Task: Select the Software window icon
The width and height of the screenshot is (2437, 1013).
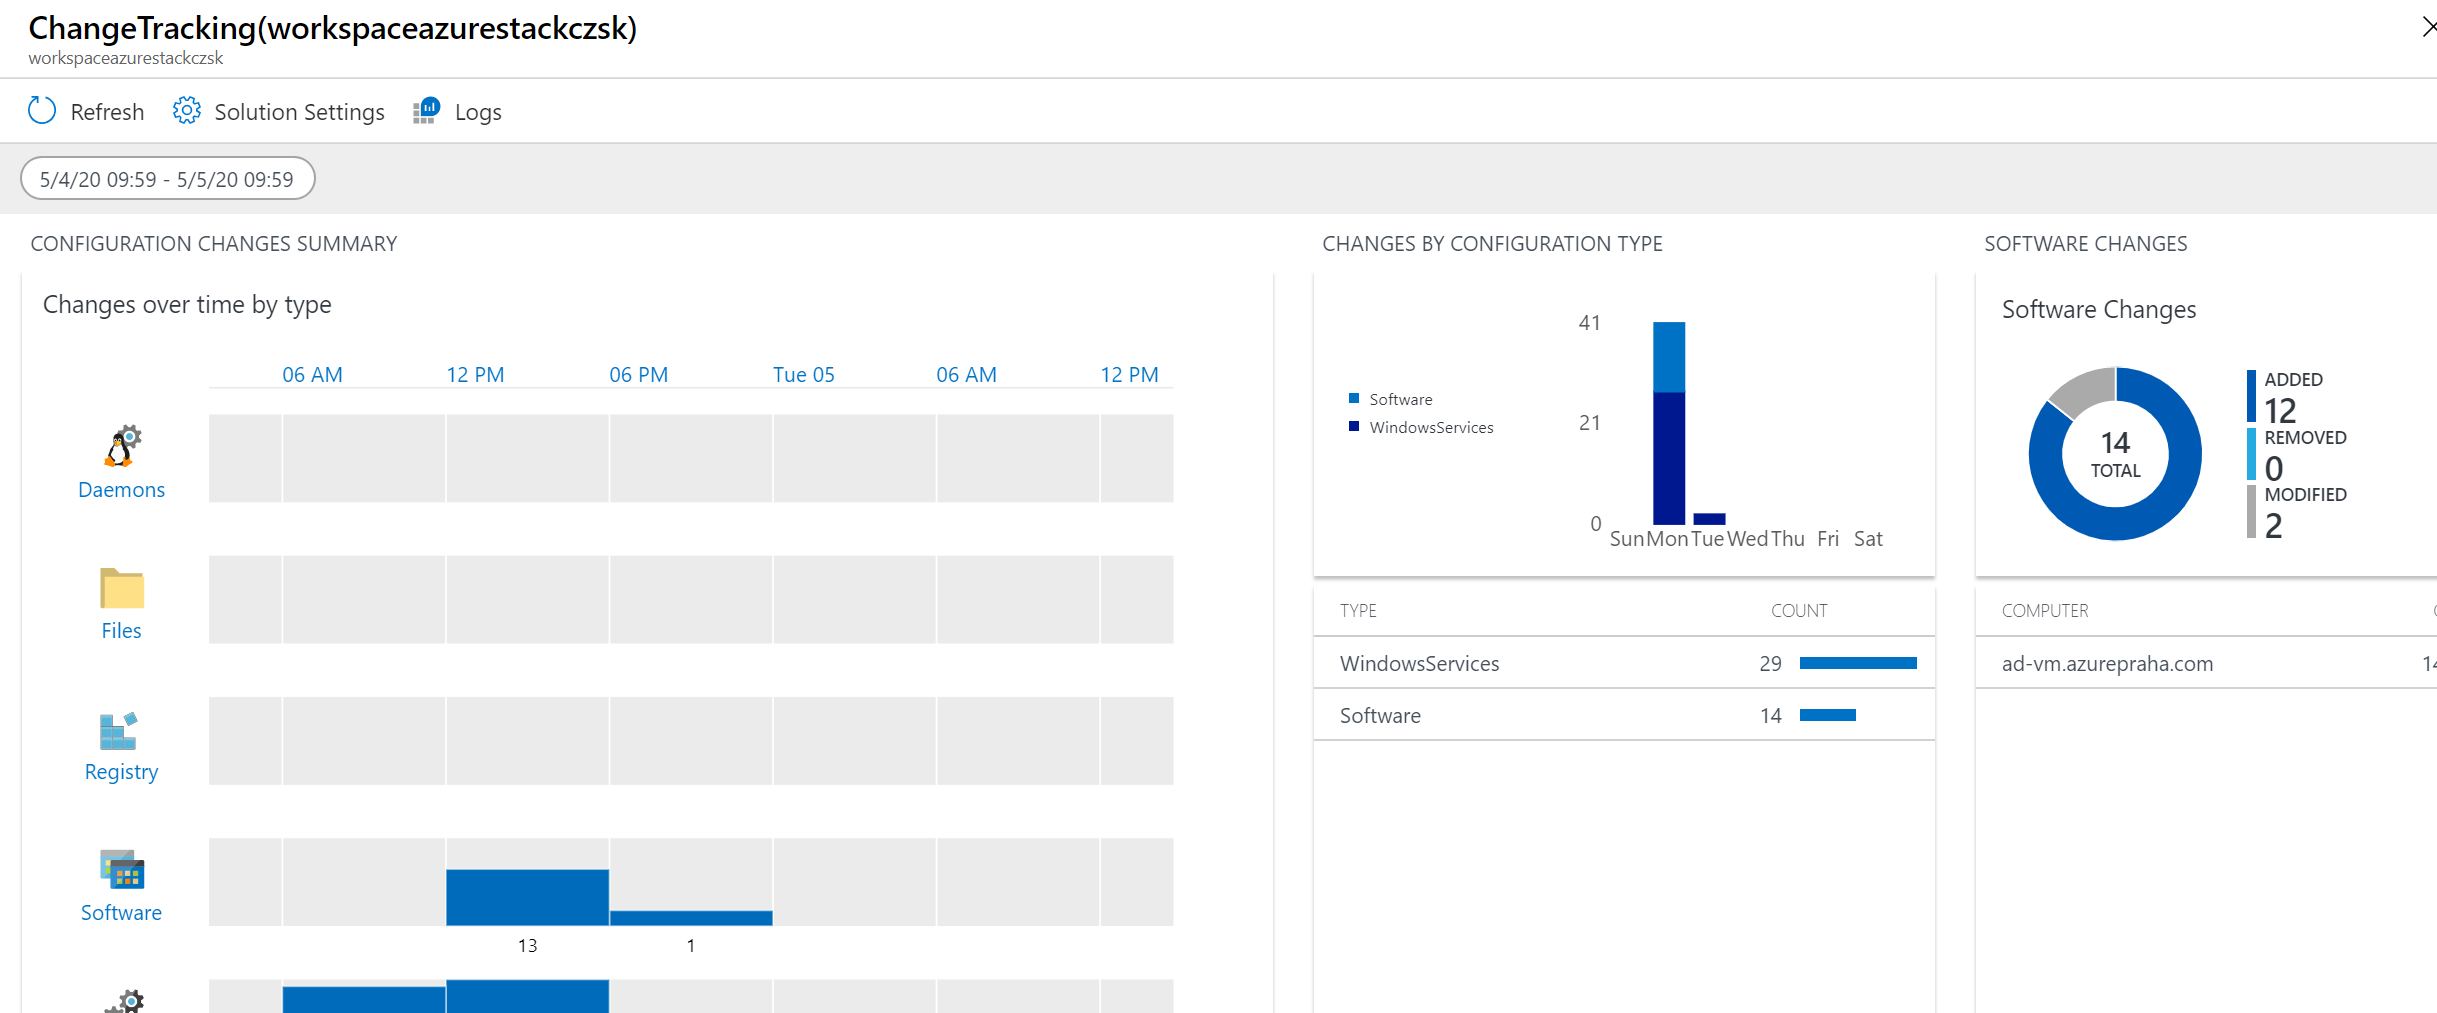Action: (x=122, y=871)
